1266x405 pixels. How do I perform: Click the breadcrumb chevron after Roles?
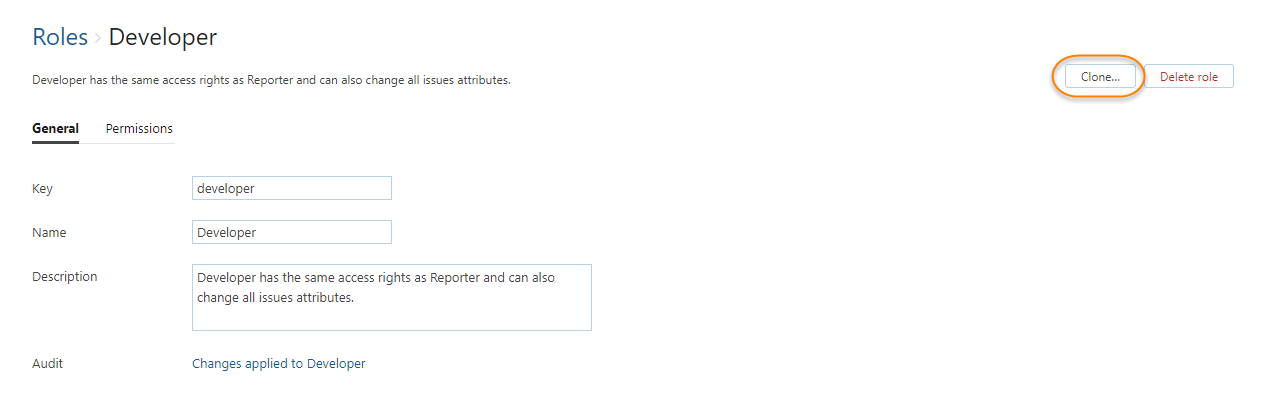click(x=98, y=39)
